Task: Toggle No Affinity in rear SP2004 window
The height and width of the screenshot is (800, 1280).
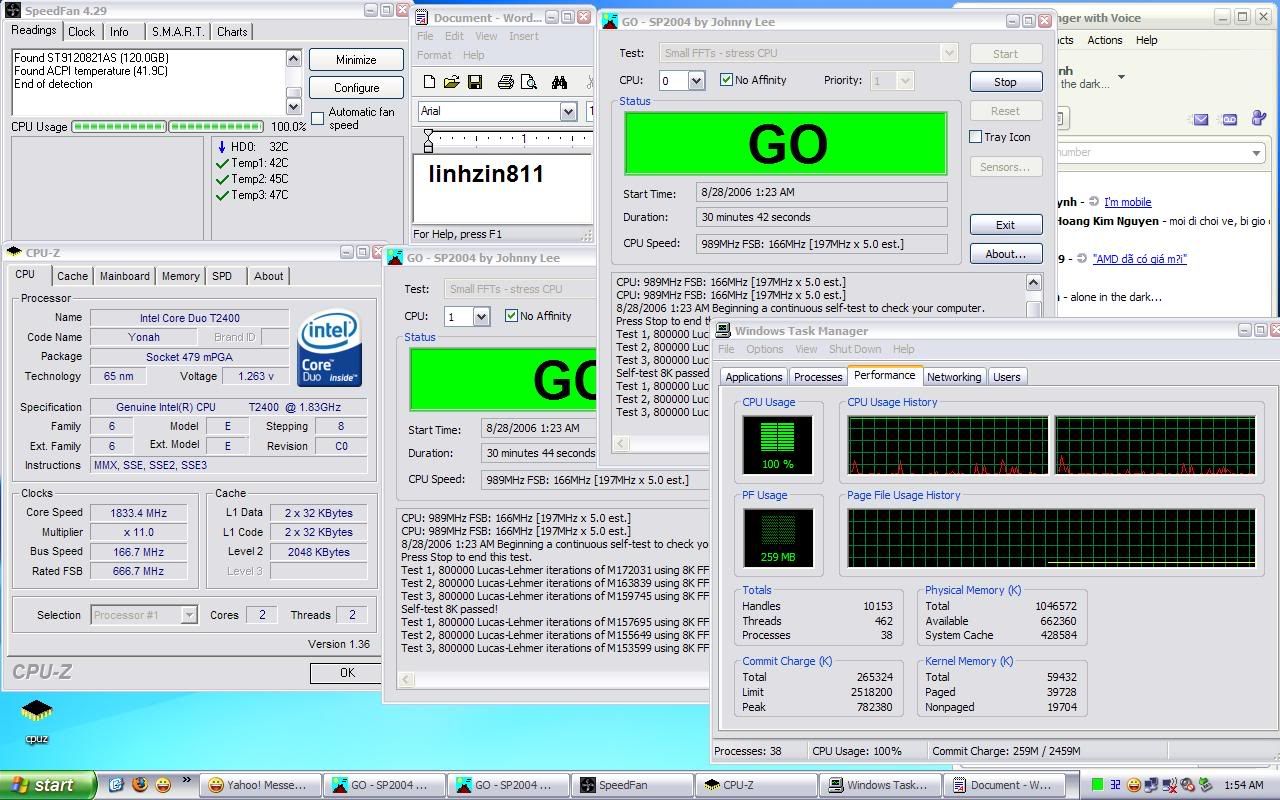Action: click(x=512, y=316)
